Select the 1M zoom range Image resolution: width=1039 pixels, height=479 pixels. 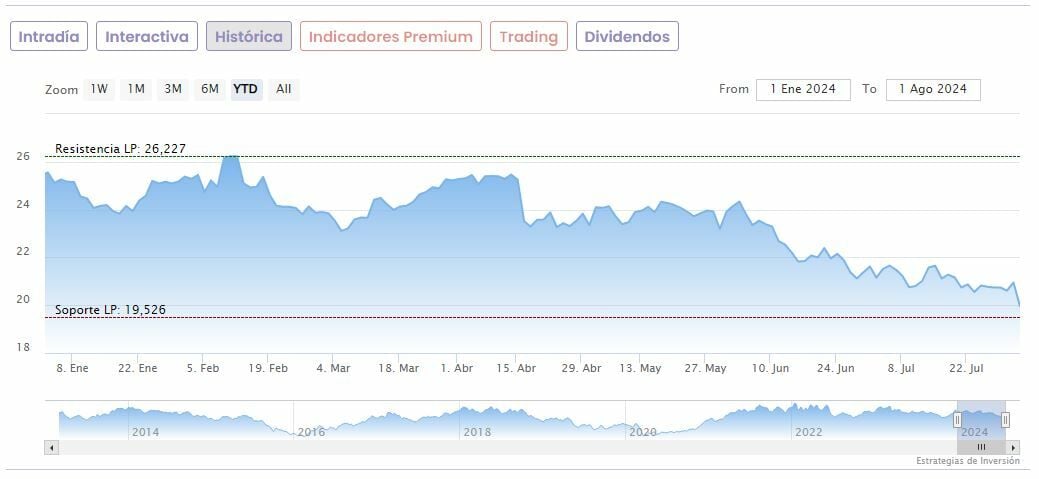click(x=136, y=89)
